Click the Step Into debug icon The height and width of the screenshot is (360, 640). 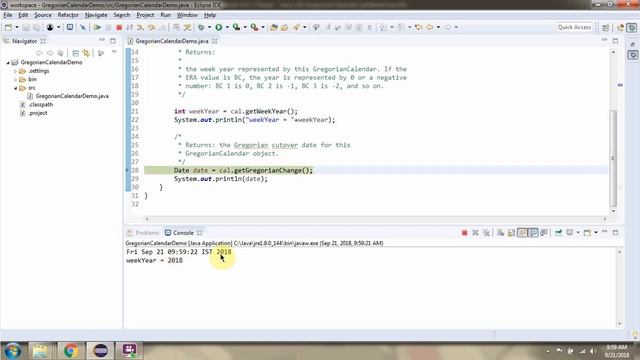140,27
